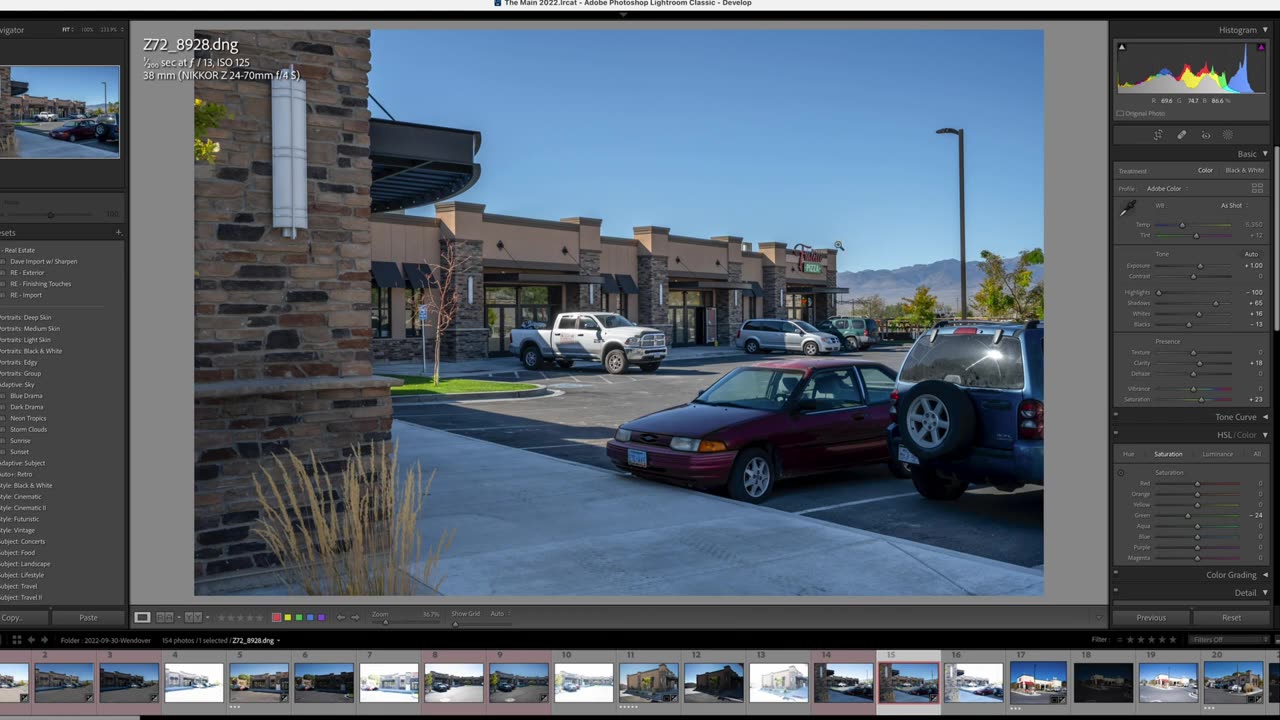Open the Filters Off dropdown
Image resolution: width=1280 pixels, height=720 pixels.
tap(1227, 640)
